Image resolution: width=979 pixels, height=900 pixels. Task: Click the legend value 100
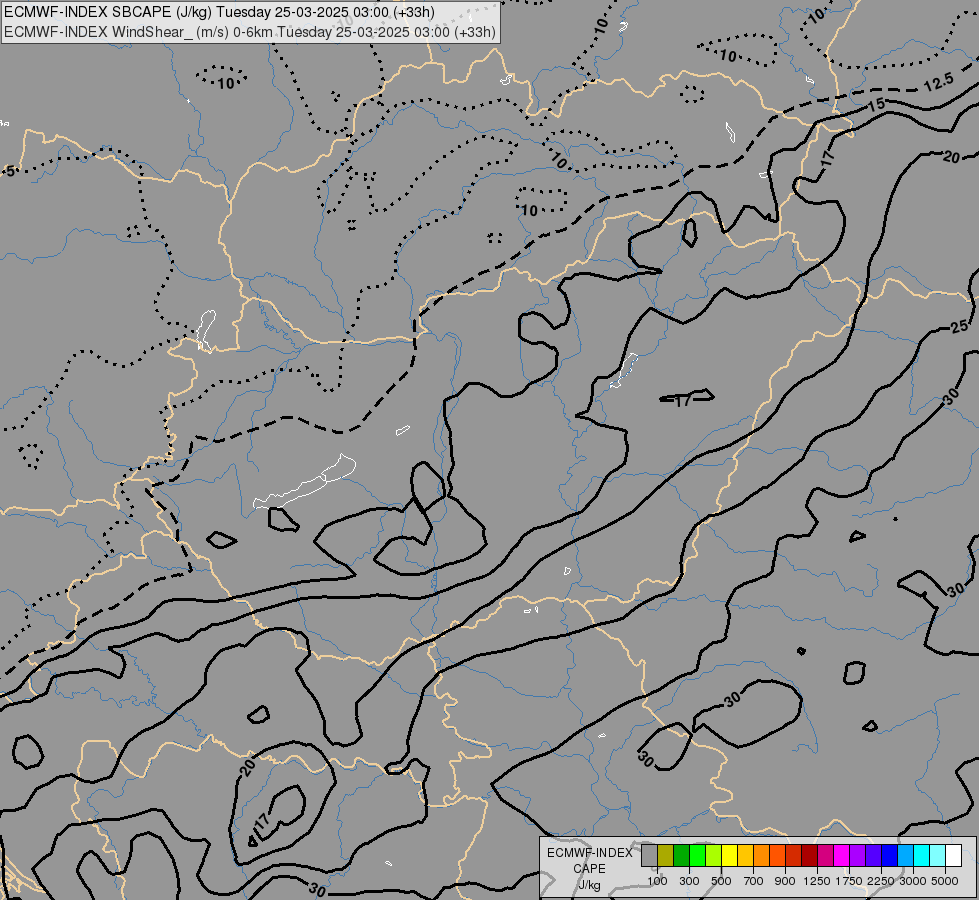pos(657,881)
